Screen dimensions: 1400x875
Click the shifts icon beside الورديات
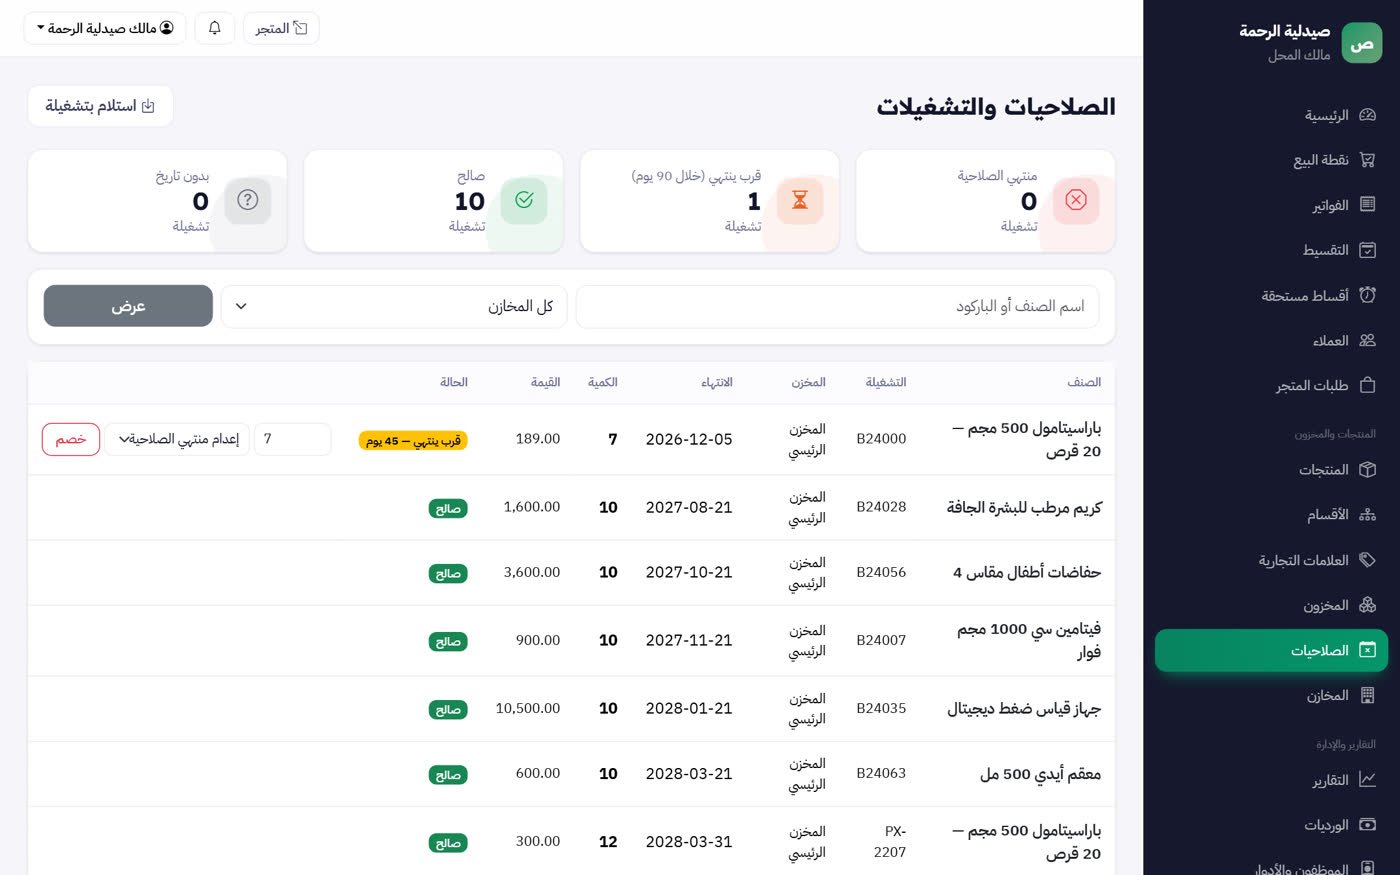1367,825
